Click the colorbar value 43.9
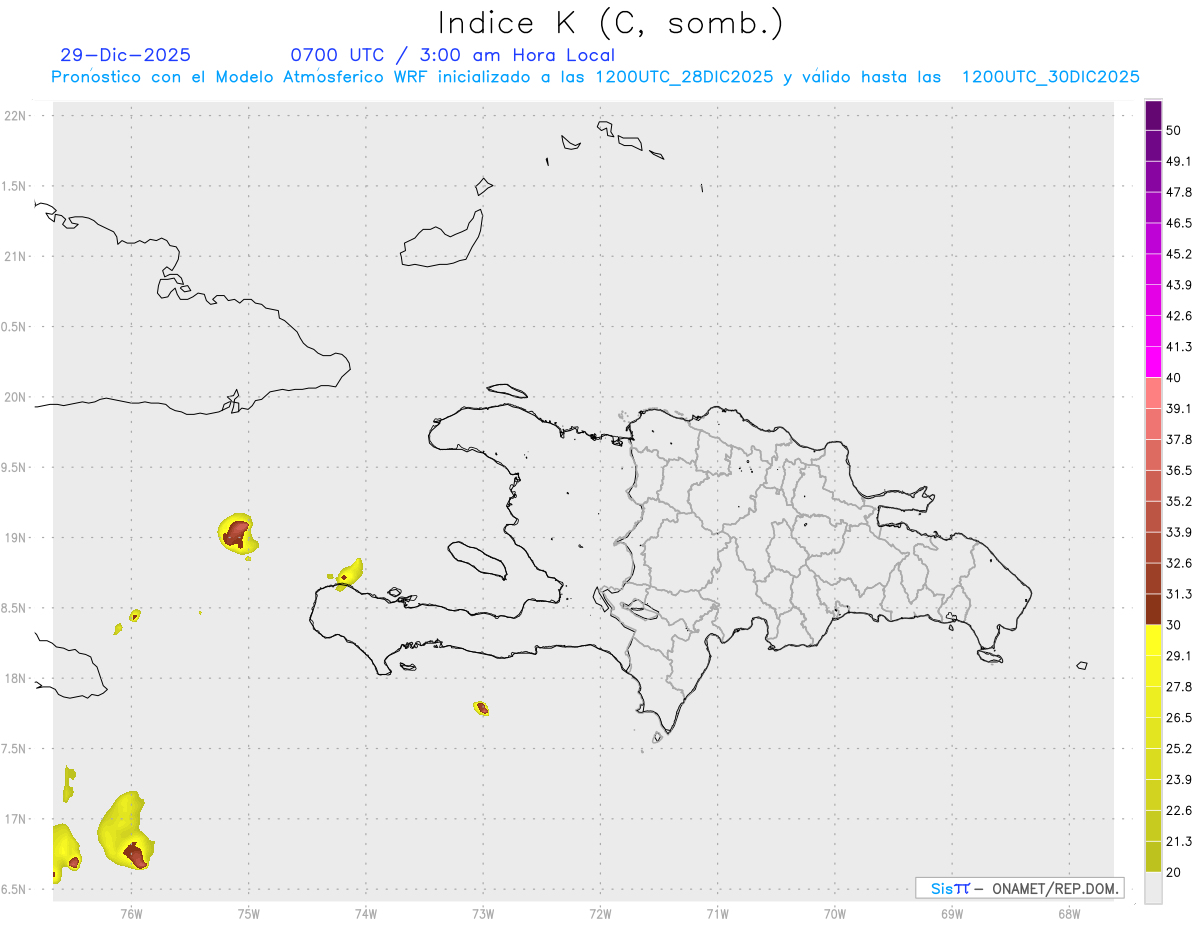1200x927 pixels. [1179, 285]
